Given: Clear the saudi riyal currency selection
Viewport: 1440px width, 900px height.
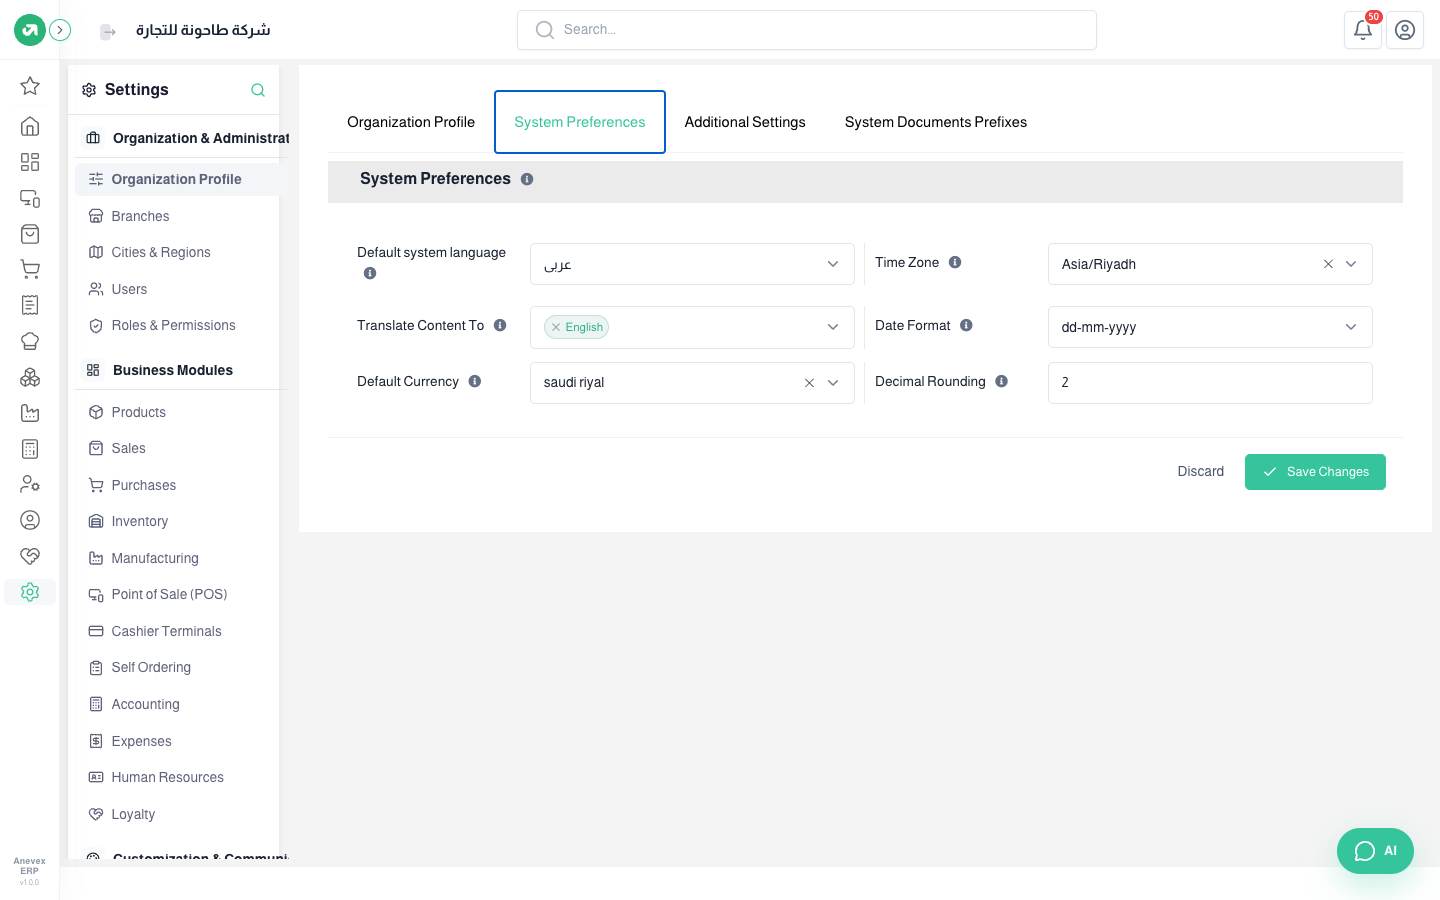Looking at the screenshot, I should 809,383.
